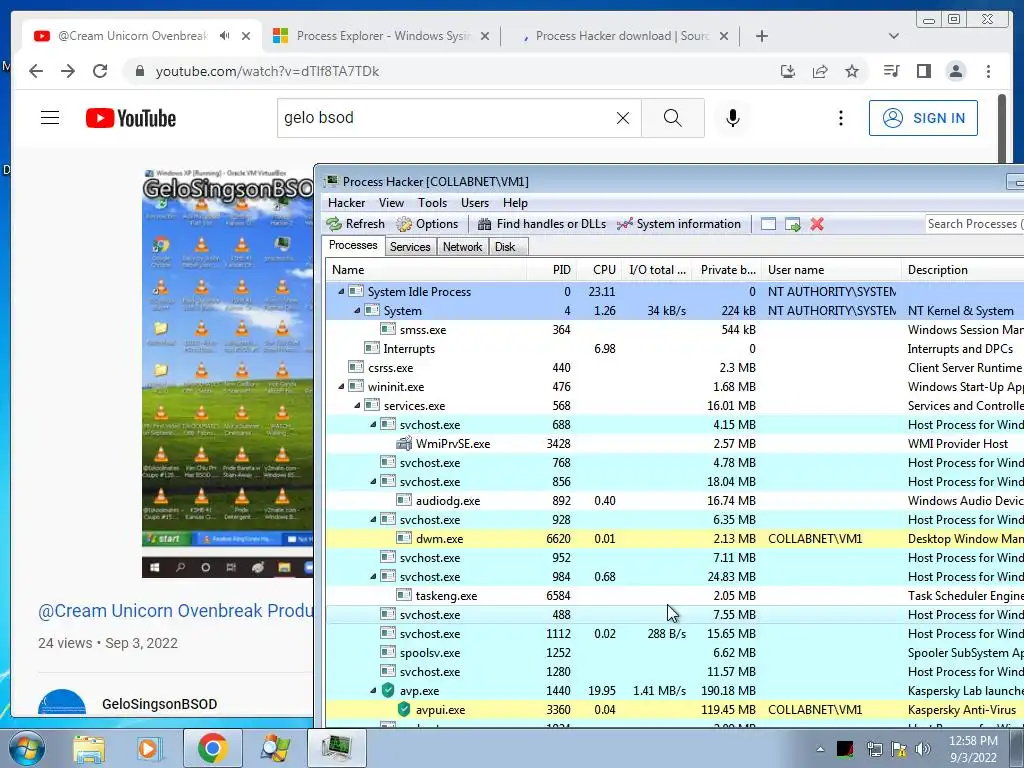This screenshot has width=1024, height=768.
Task: Select the dwm.exe process row
Action: pyautogui.click(x=675, y=539)
